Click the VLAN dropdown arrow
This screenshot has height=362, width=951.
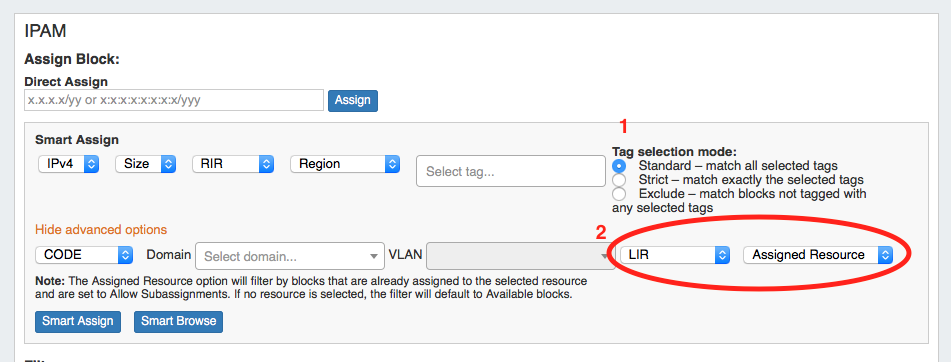pos(604,257)
